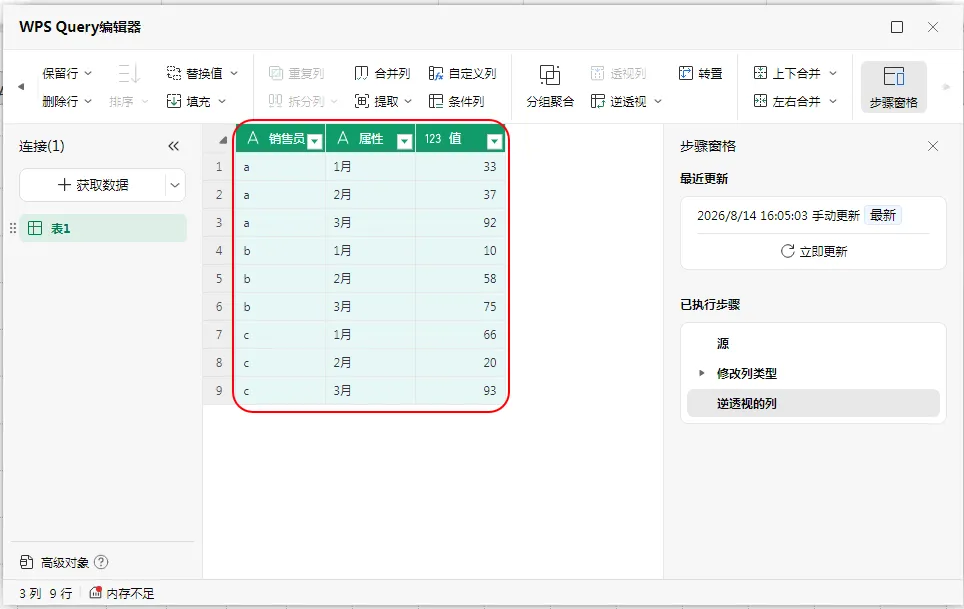Select row header 1
The image size is (964, 609).
(x=219, y=167)
